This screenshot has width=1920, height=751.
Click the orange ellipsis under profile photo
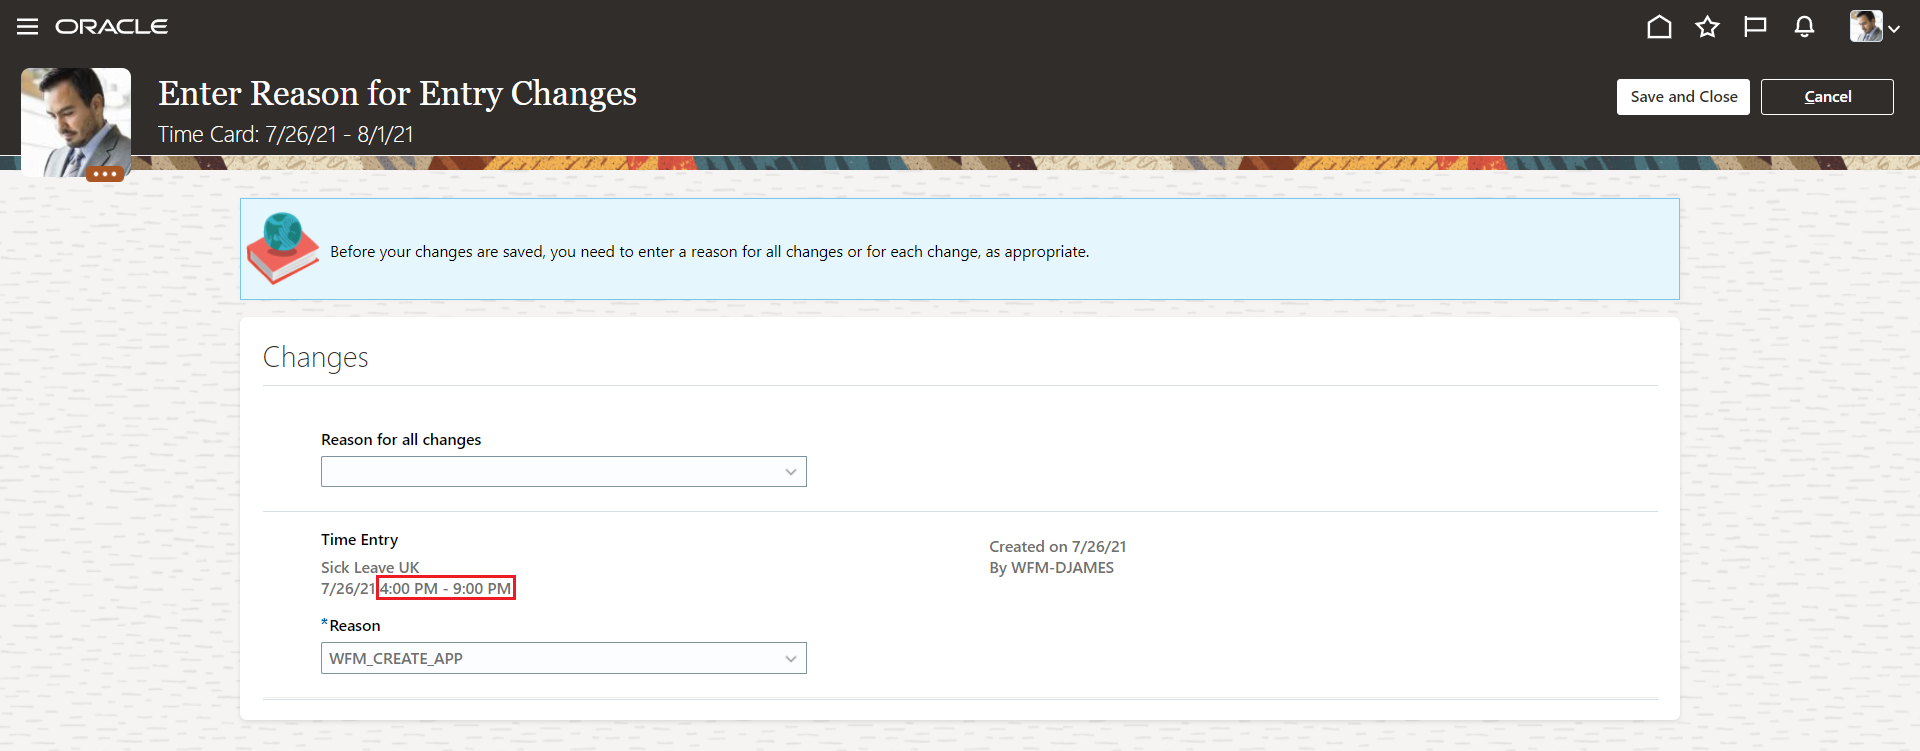(x=105, y=174)
